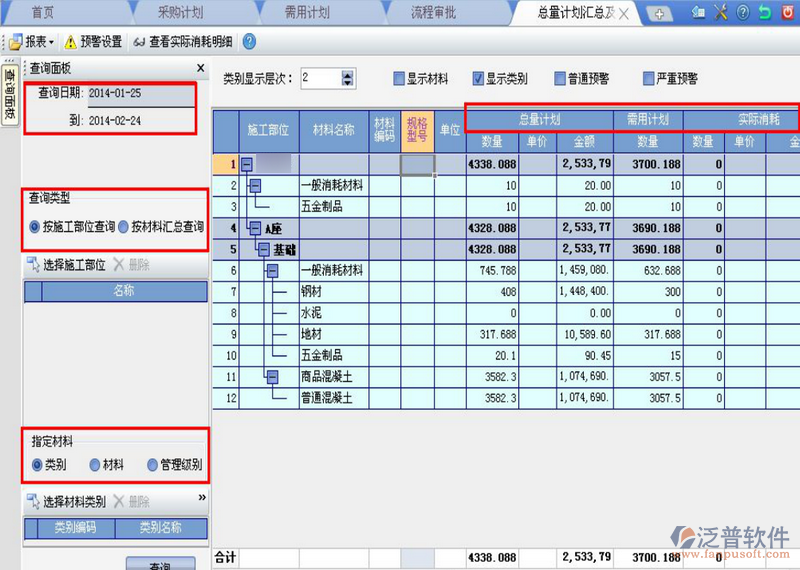Click 选择材料类别 selection icon
Viewport: 800px width, 570px height.
pyautogui.click(x=33, y=501)
